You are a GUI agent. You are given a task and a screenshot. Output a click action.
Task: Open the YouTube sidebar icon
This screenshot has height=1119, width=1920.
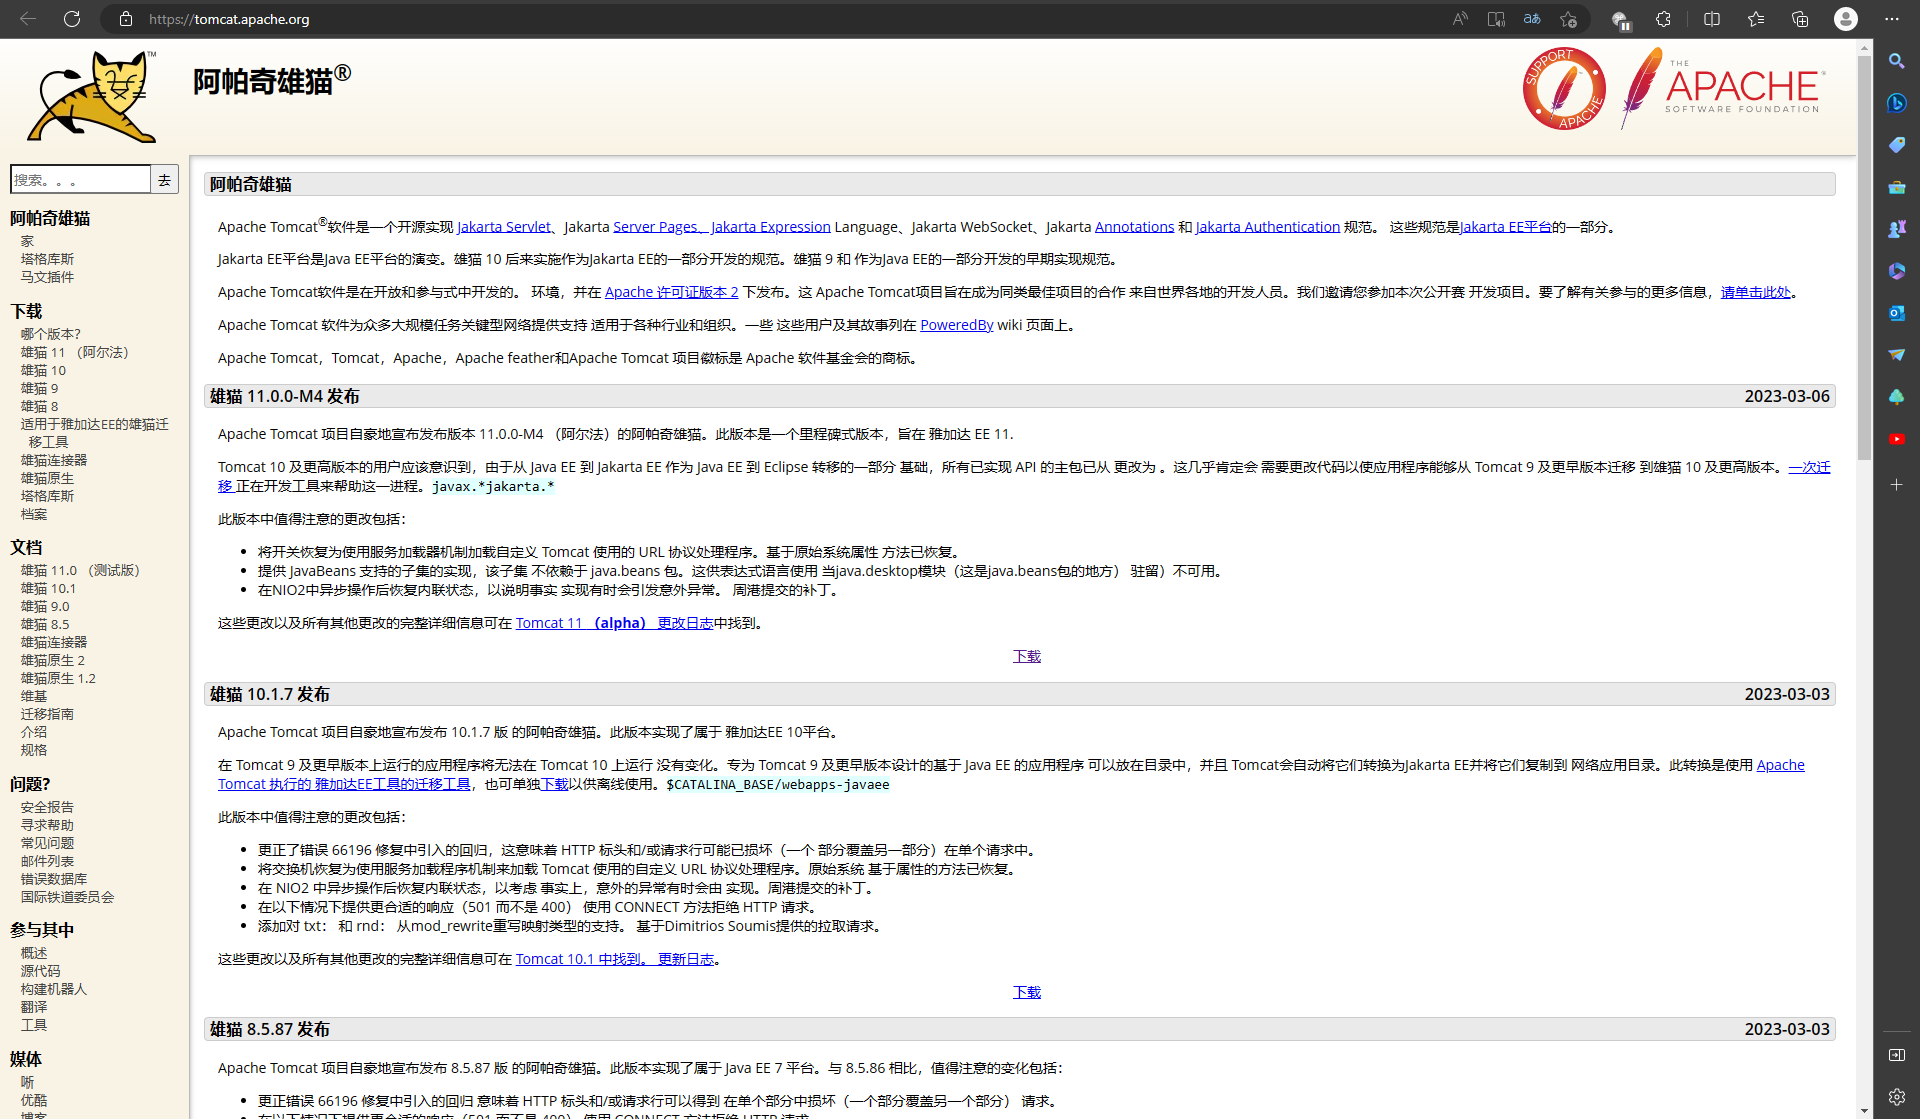[x=1896, y=439]
